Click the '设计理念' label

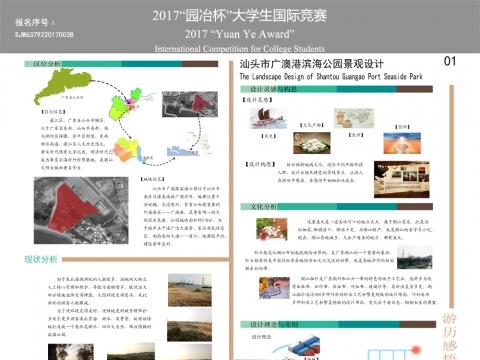[261, 337]
